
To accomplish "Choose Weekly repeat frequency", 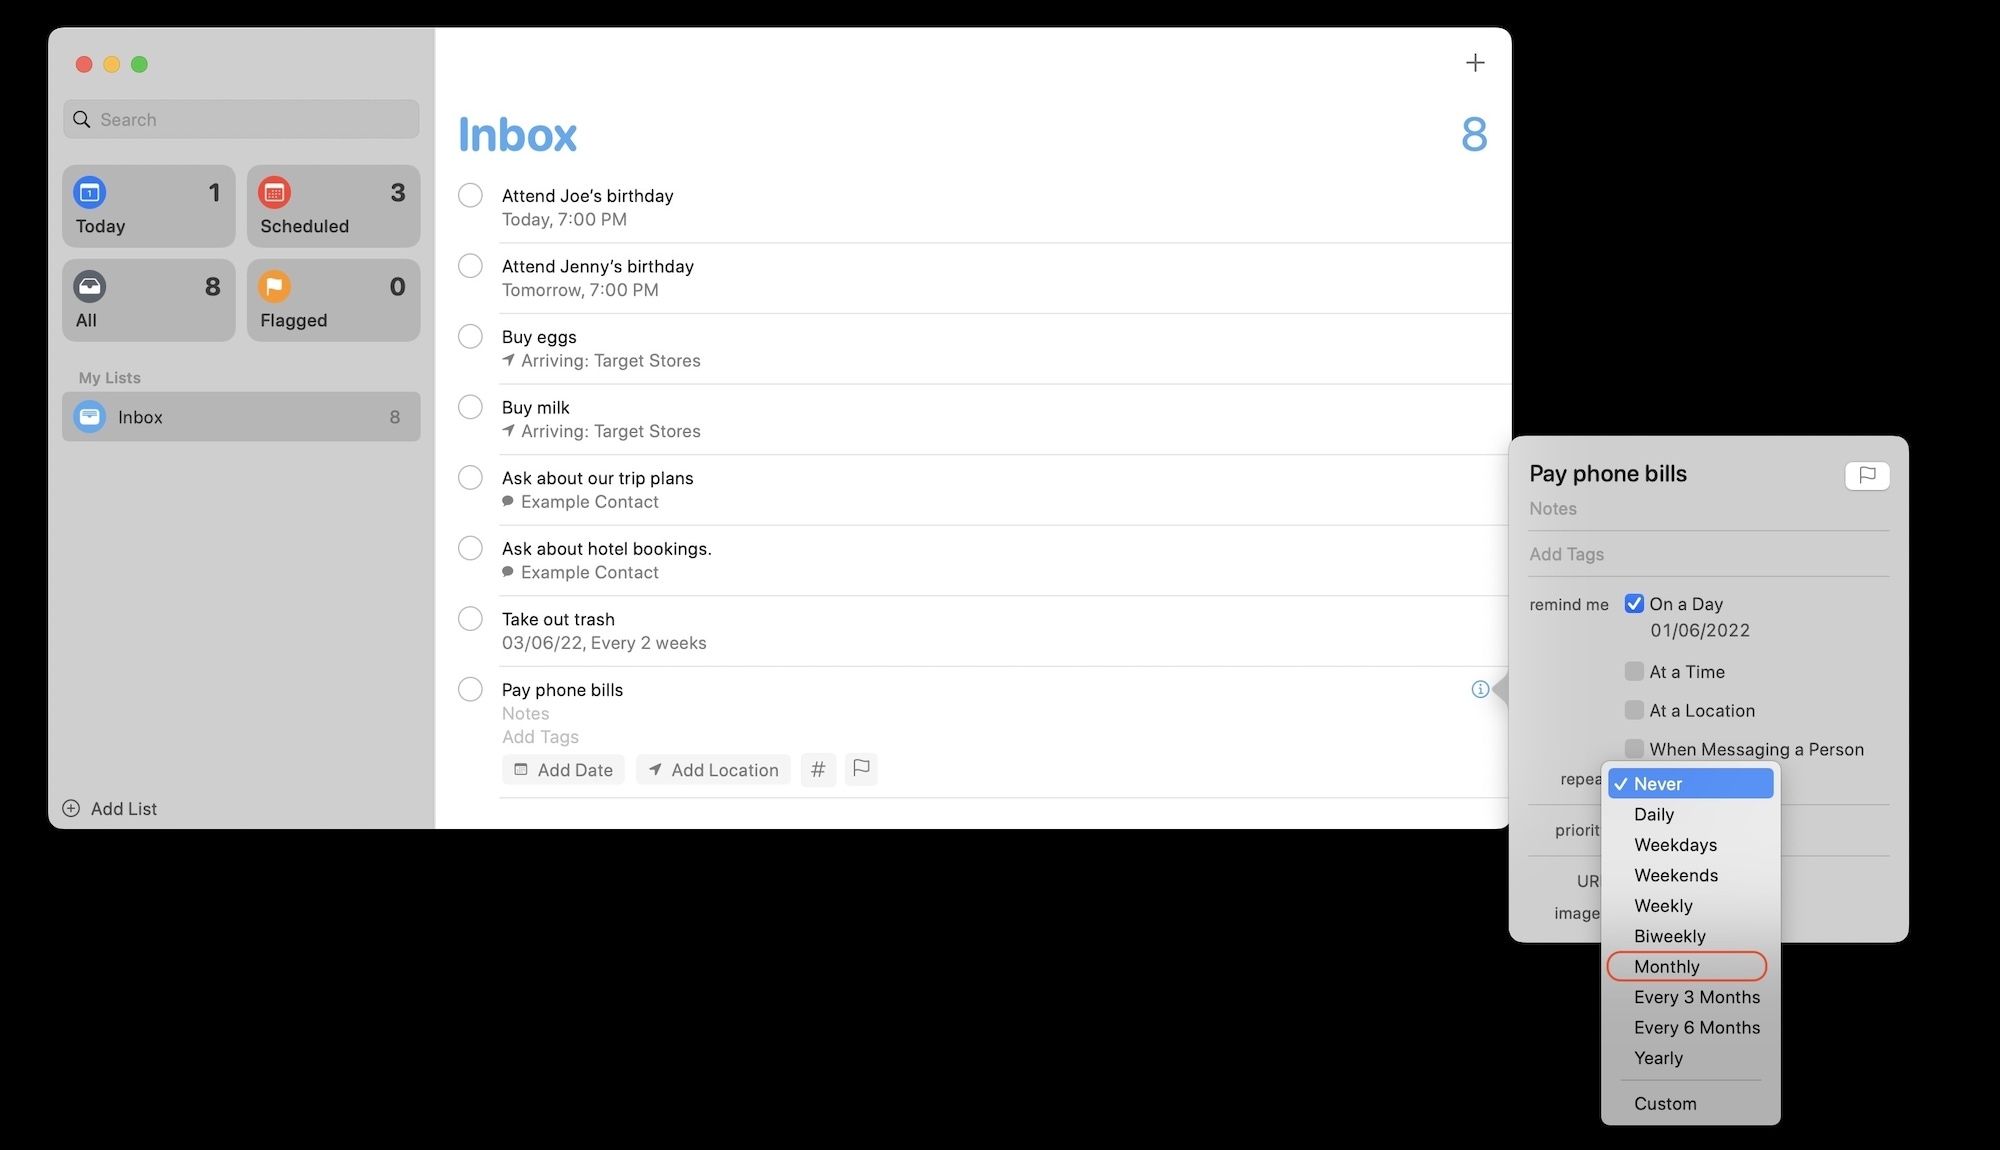I will click(x=1663, y=906).
